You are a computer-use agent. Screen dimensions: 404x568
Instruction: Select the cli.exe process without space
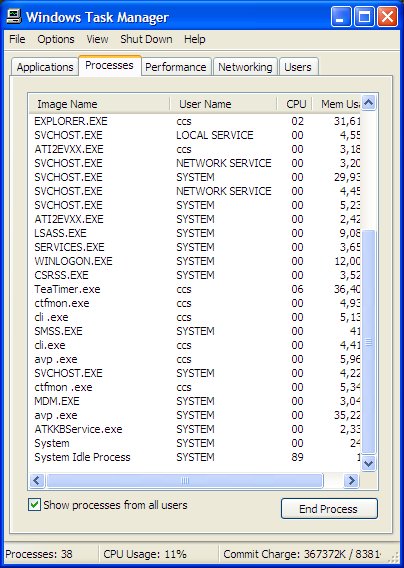(195, 345)
